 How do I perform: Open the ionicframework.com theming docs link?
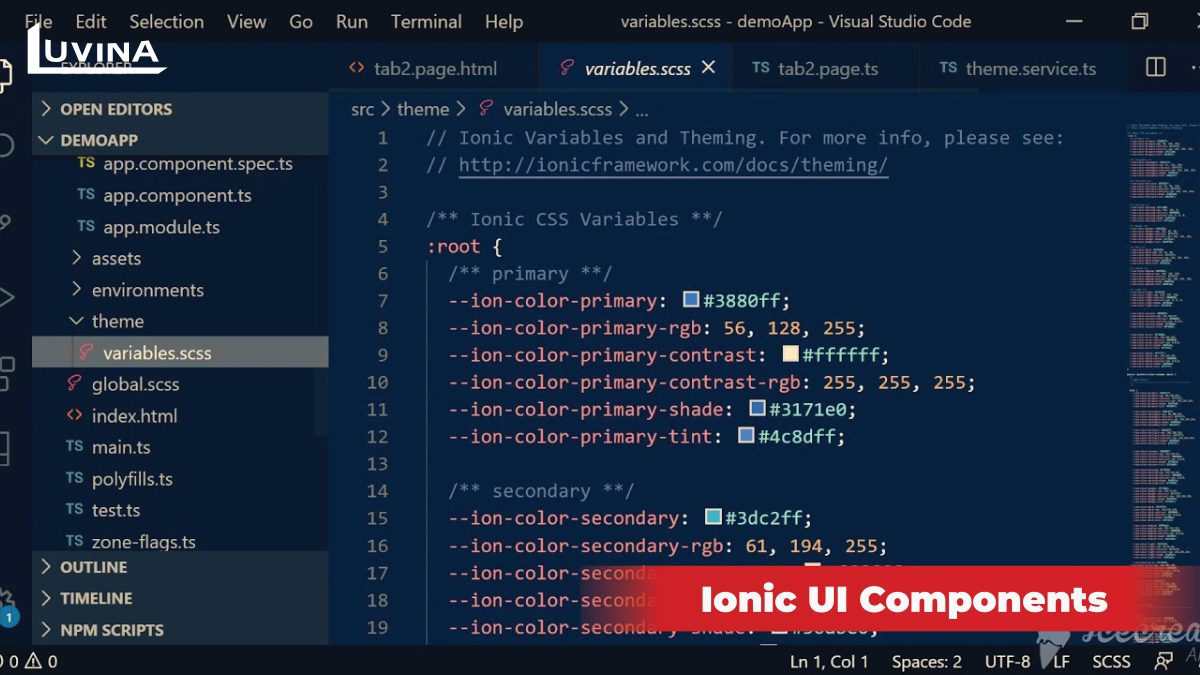pyautogui.click(x=673, y=165)
